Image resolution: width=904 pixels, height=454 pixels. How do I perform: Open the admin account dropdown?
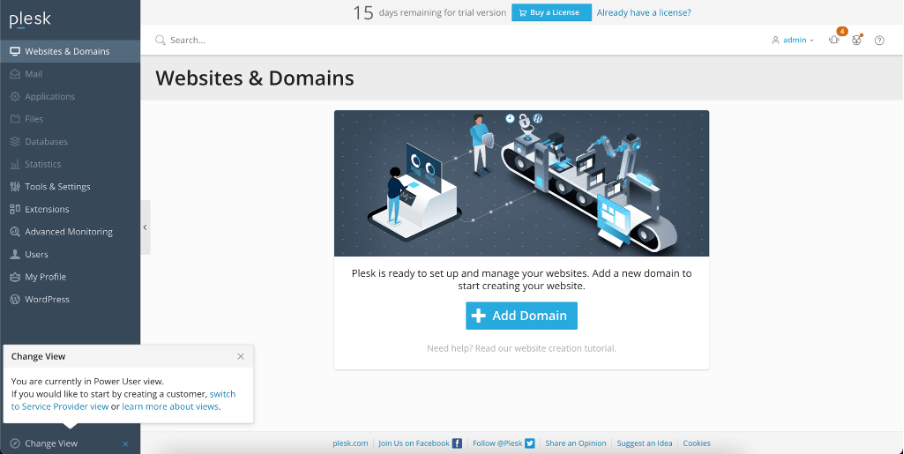[793, 40]
